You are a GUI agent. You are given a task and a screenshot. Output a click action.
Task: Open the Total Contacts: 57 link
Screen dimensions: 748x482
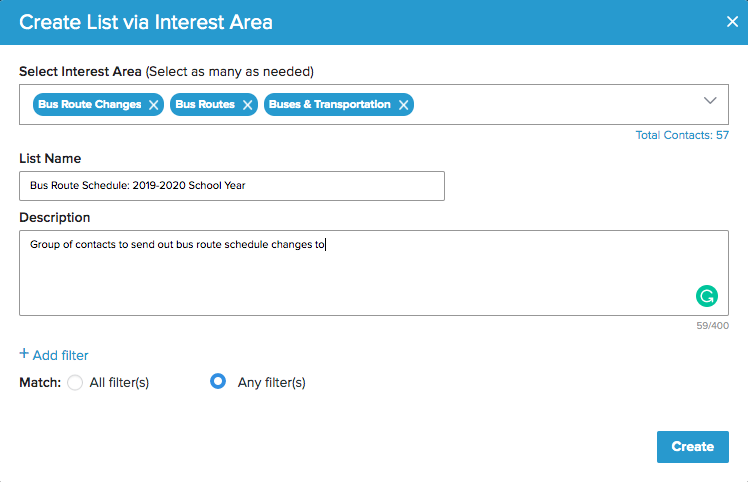pos(682,135)
